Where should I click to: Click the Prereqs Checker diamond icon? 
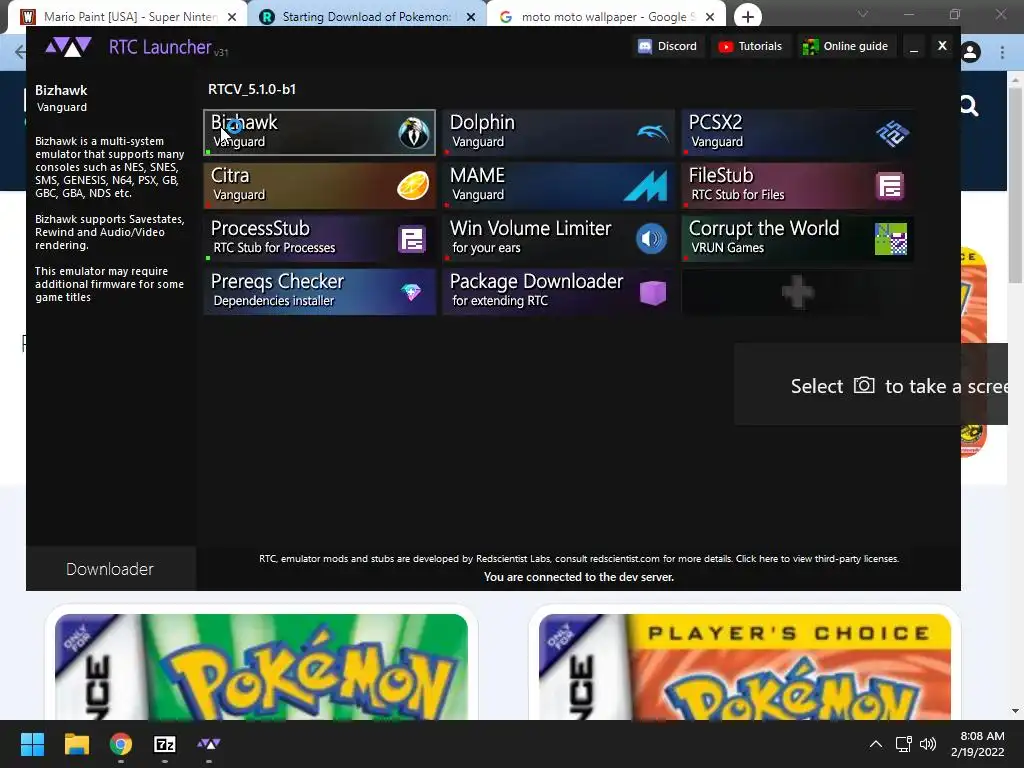click(x=411, y=292)
